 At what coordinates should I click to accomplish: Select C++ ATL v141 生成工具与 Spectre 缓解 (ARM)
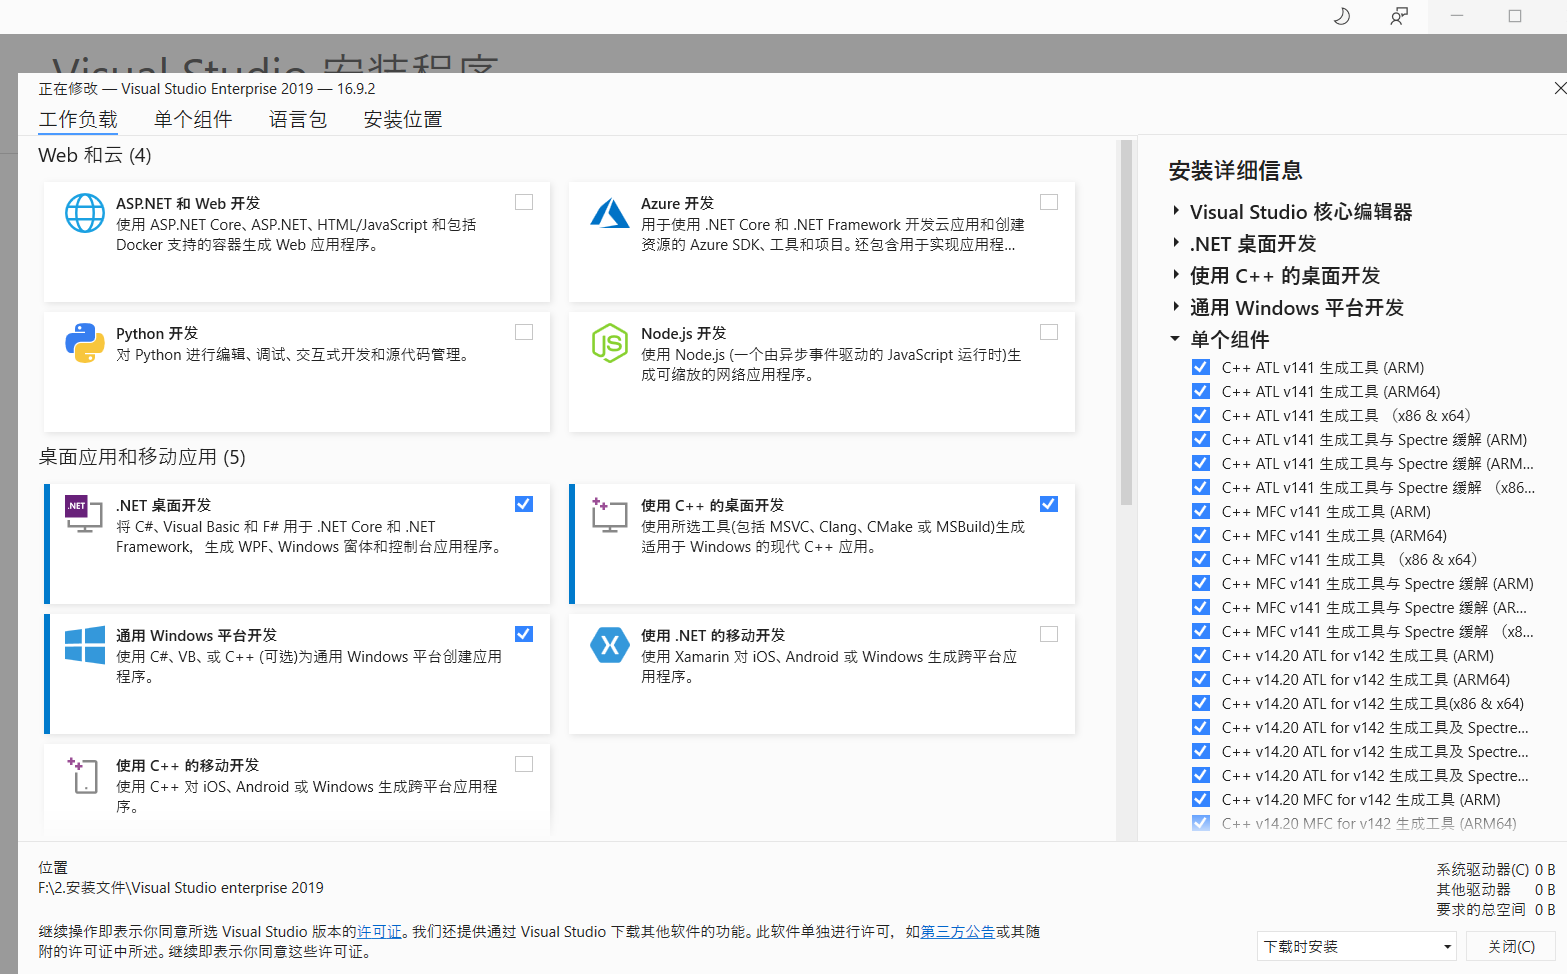[1374, 439]
